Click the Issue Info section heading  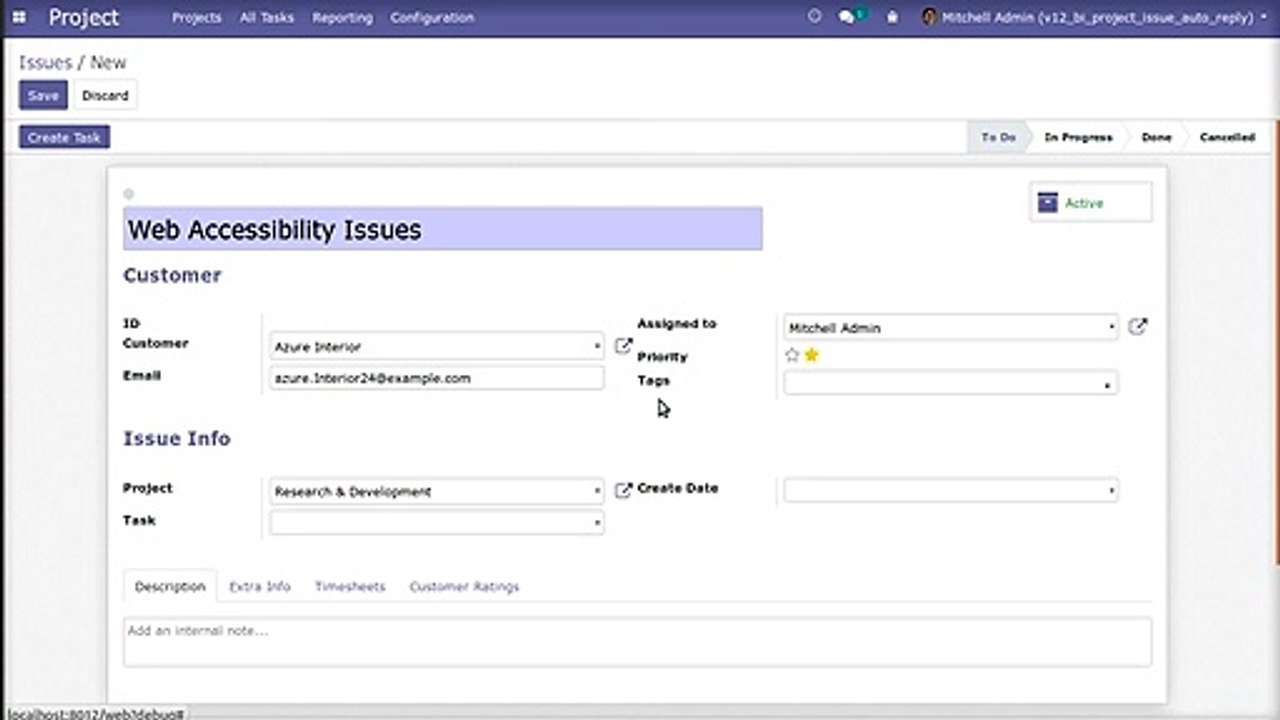coord(176,438)
